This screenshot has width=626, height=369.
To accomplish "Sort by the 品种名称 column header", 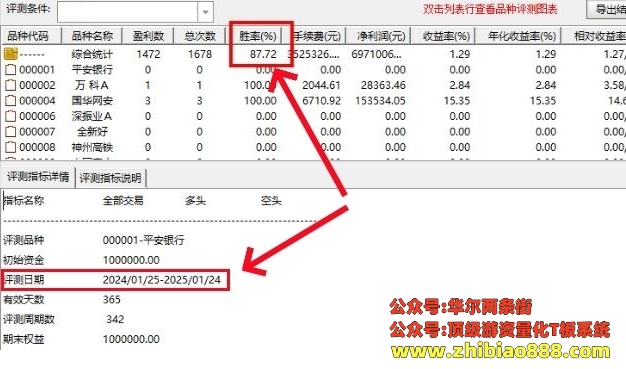I will (x=92, y=36).
